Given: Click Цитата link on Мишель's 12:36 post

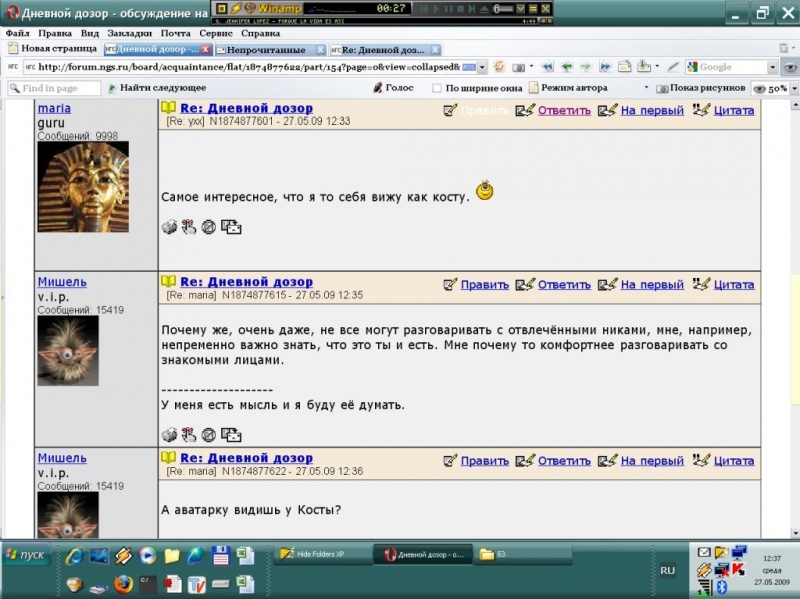Looking at the screenshot, I should pos(734,461).
